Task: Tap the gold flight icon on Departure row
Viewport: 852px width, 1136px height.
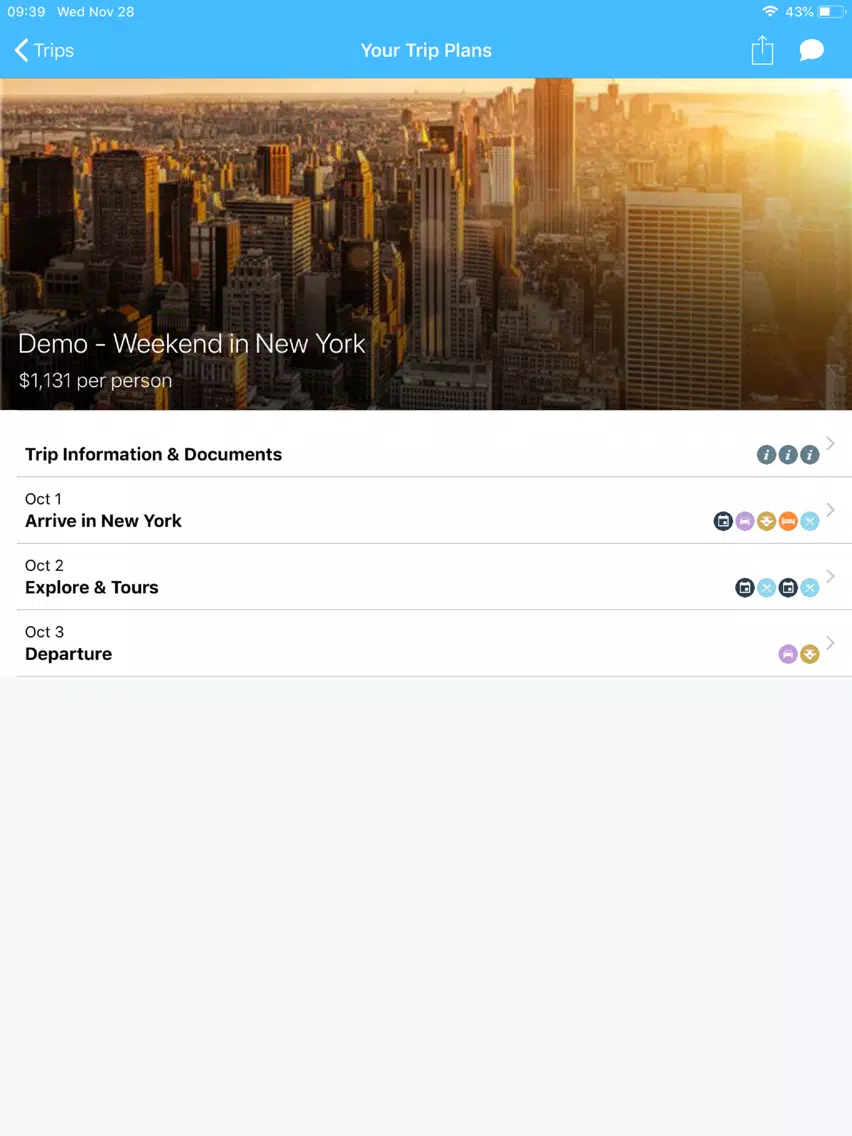Action: pyautogui.click(x=810, y=654)
